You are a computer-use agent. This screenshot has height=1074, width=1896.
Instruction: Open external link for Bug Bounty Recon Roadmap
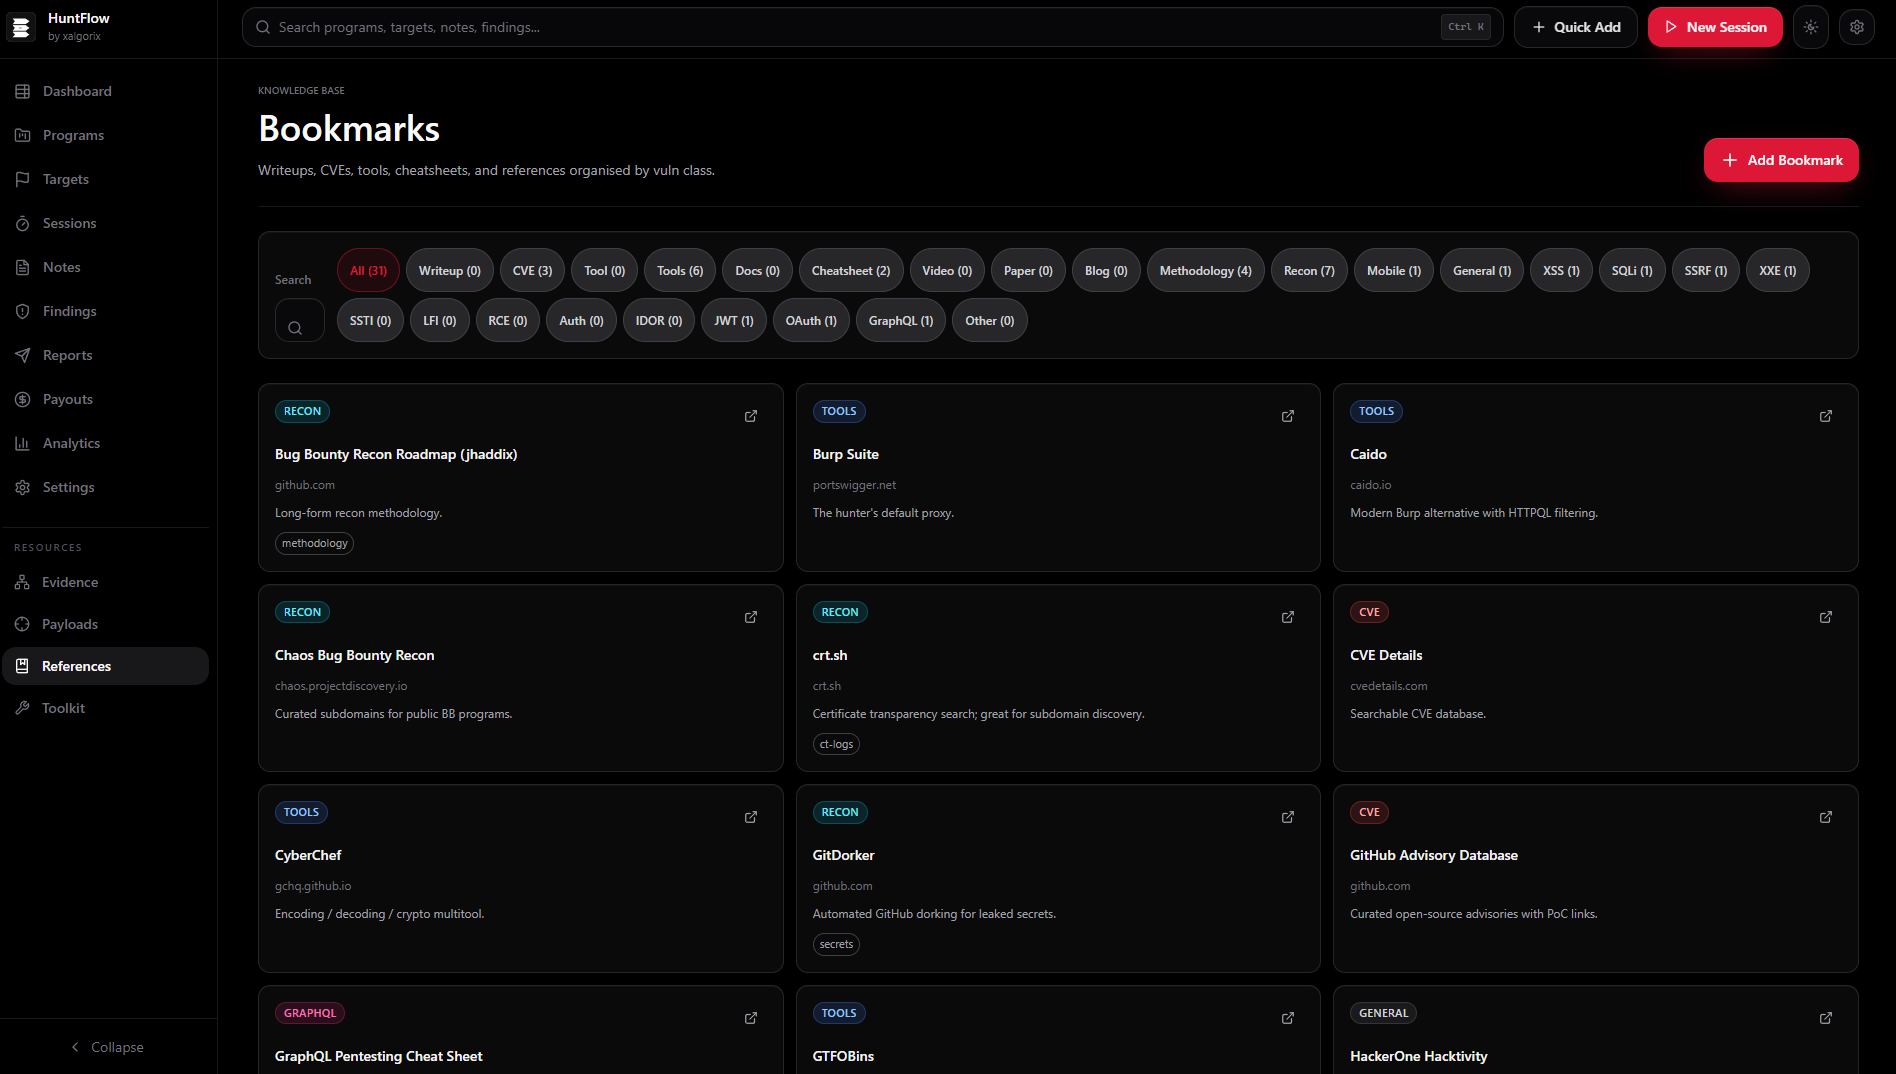(751, 416)
